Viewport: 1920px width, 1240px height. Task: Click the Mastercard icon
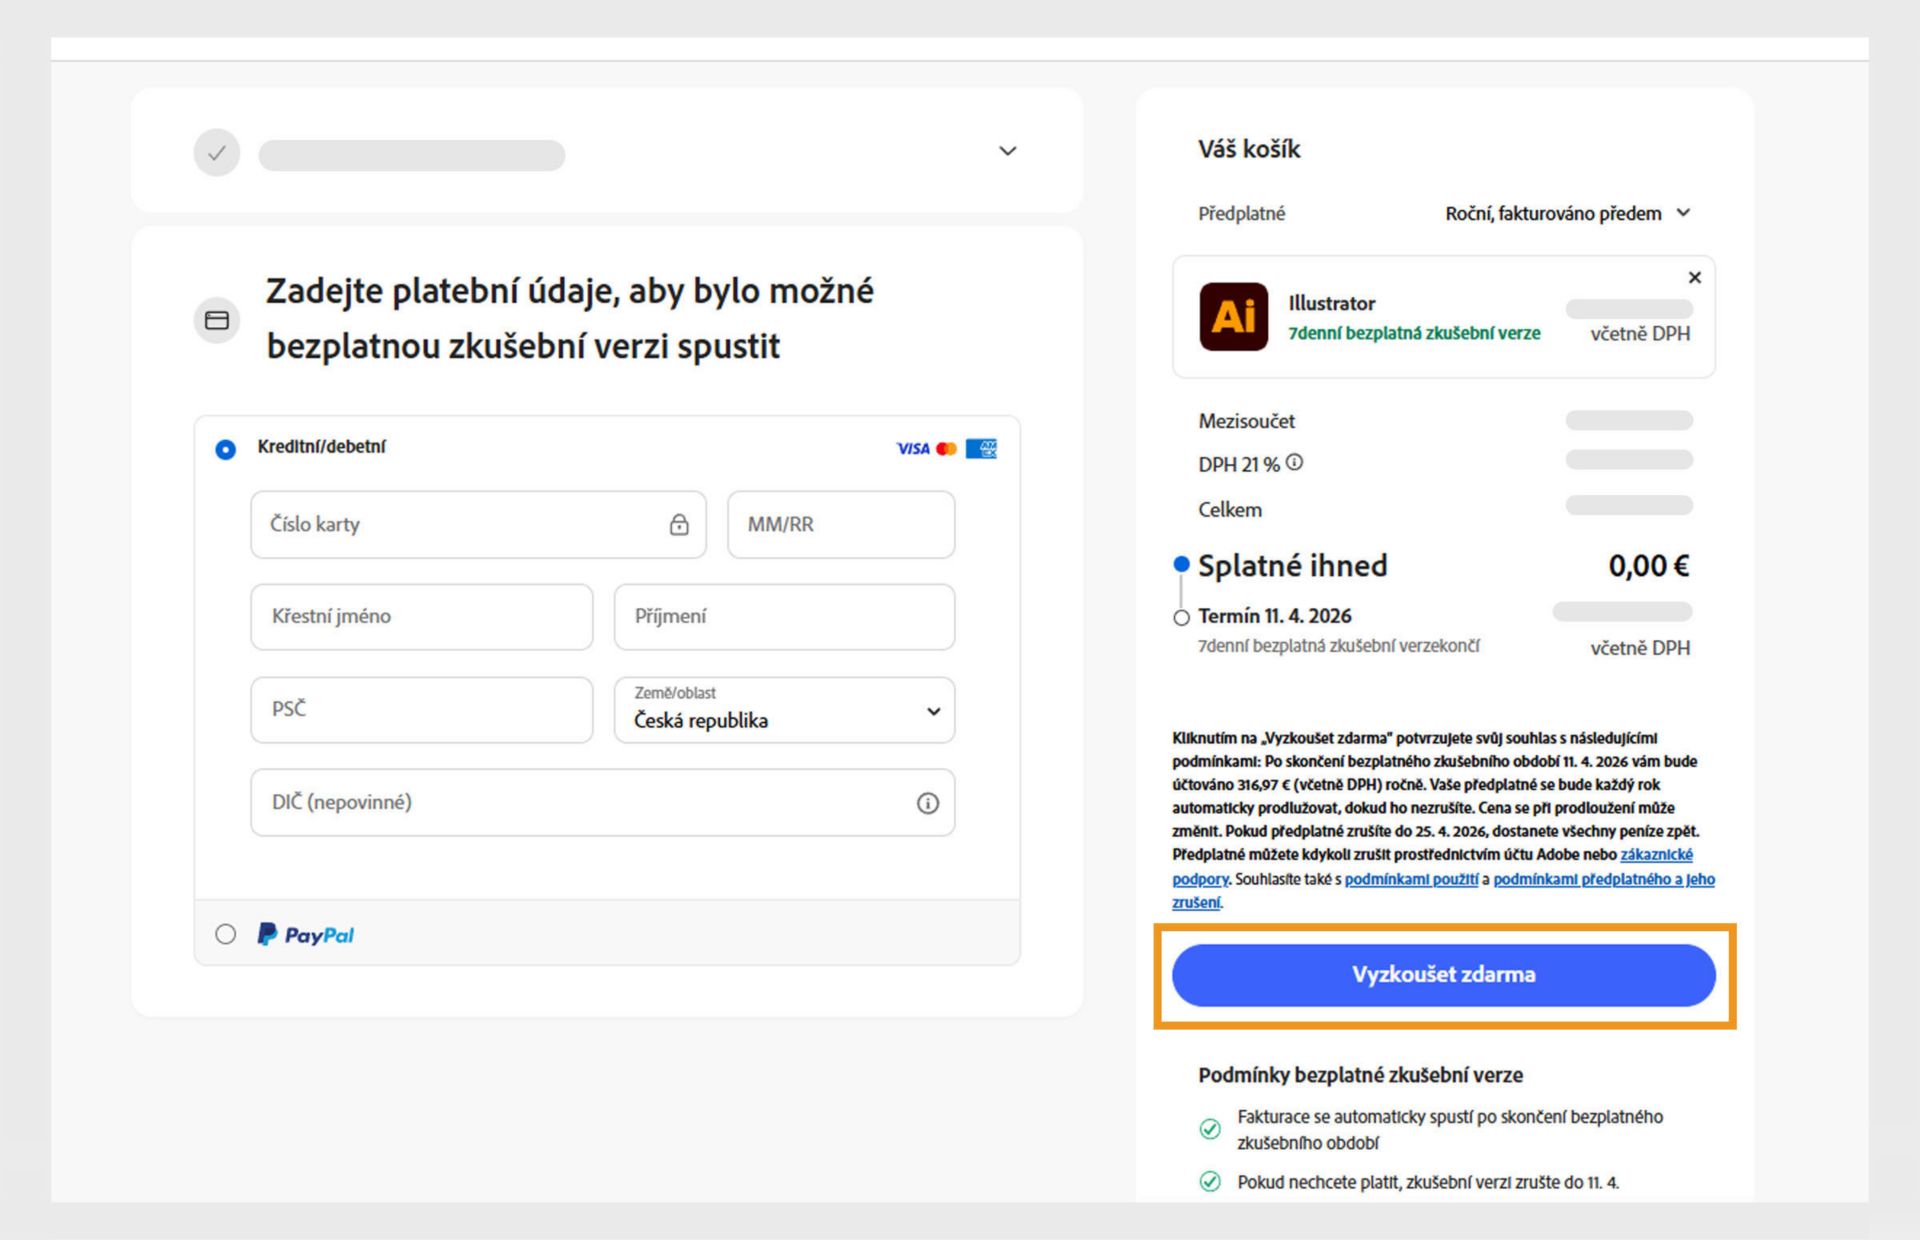[x=947, y=448]
